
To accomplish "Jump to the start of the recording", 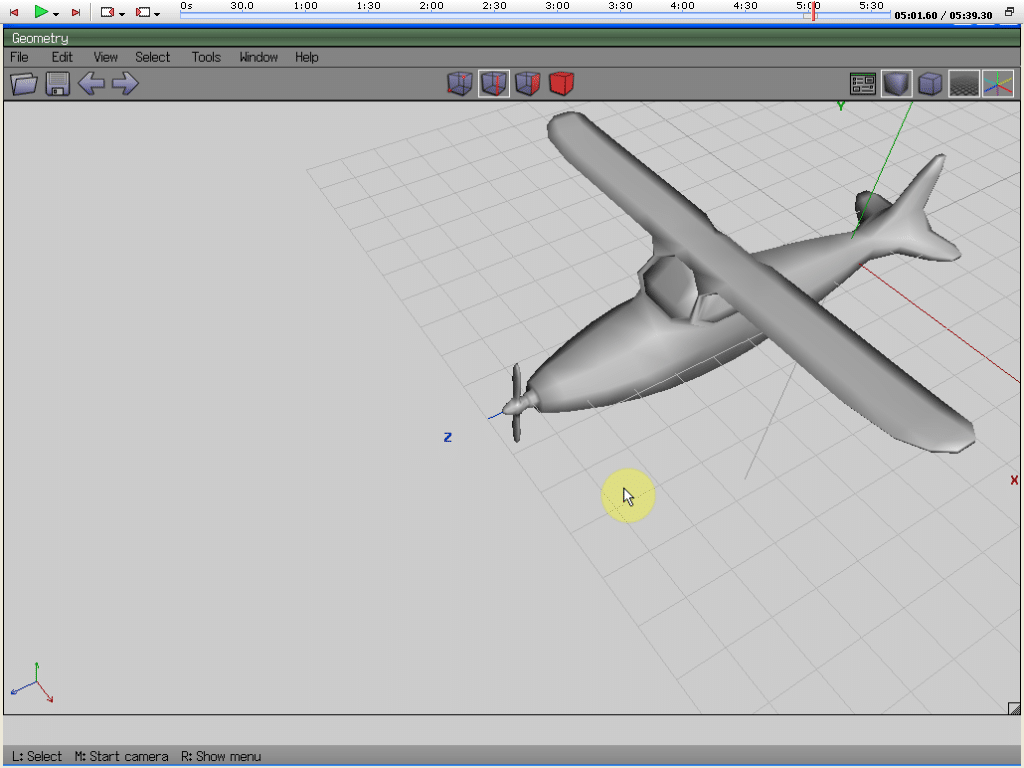I will (14, 12).
